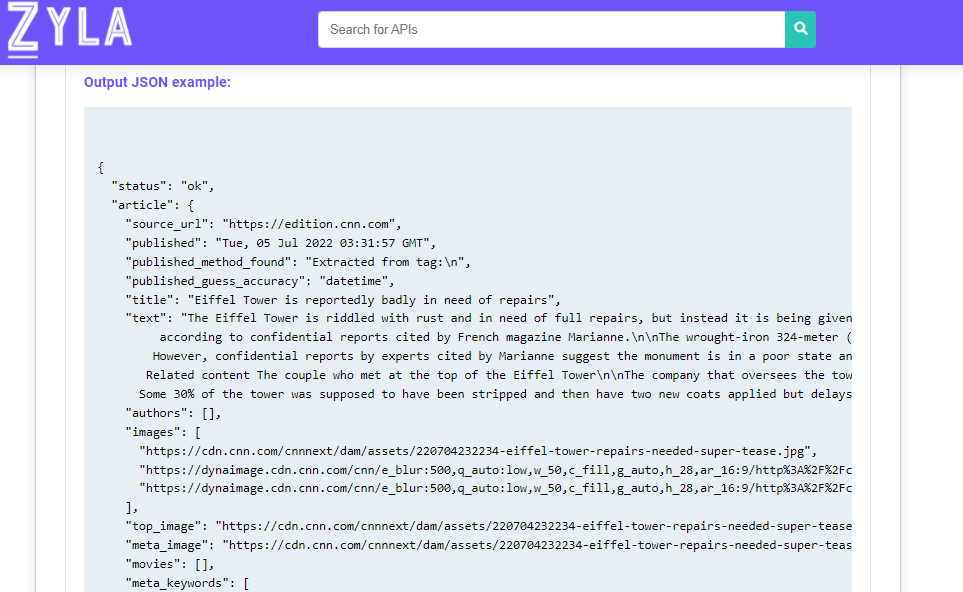Select line starting "according to confidential reports"
Image resolution: width=963 pixels, height=592 pixels.
[x=505, y=337]
